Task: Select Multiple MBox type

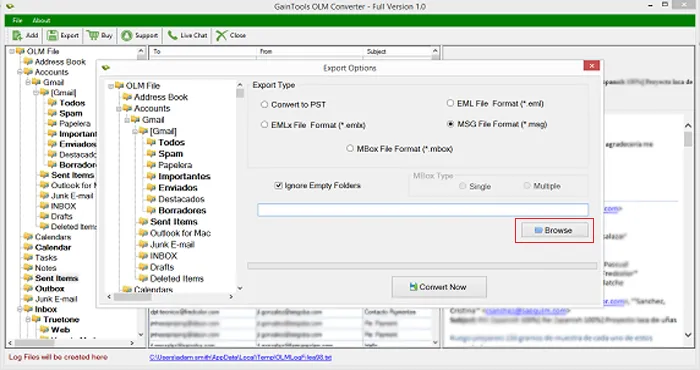Action: coord(527,186)
